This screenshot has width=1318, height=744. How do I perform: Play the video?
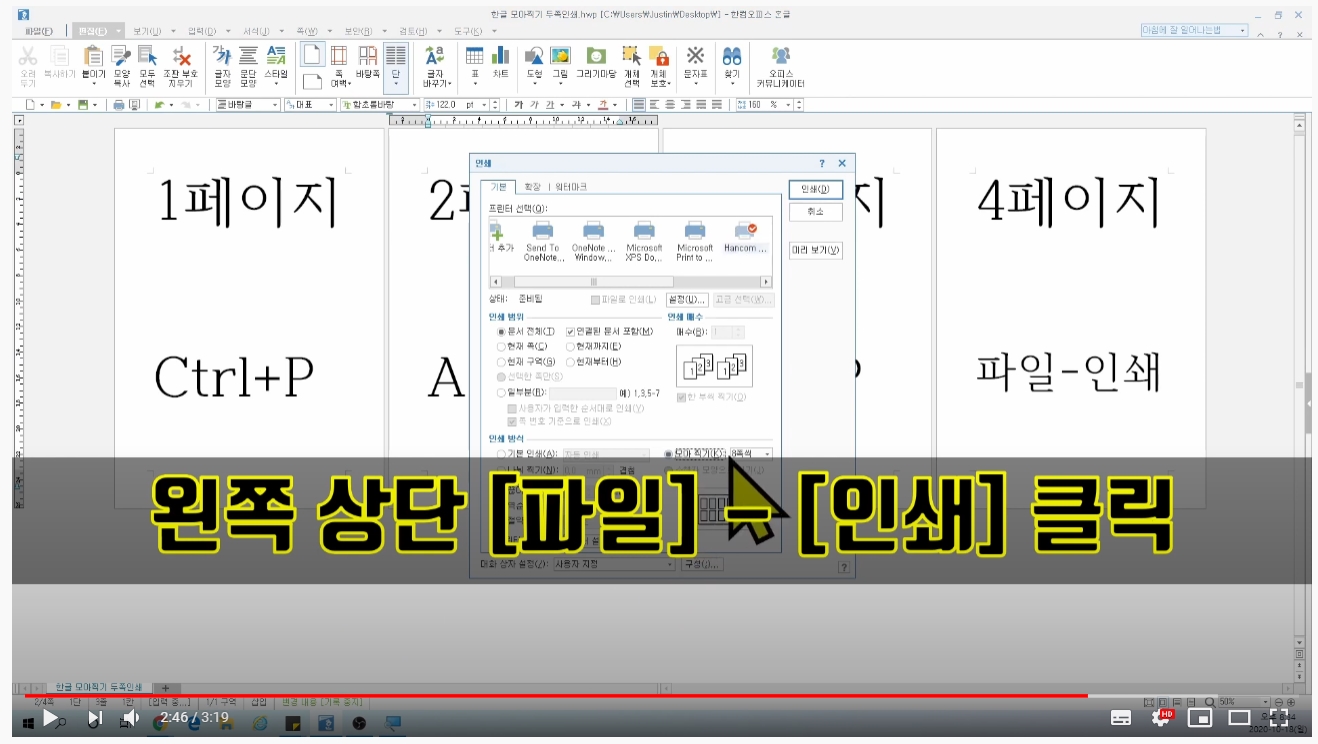(50, 717)
